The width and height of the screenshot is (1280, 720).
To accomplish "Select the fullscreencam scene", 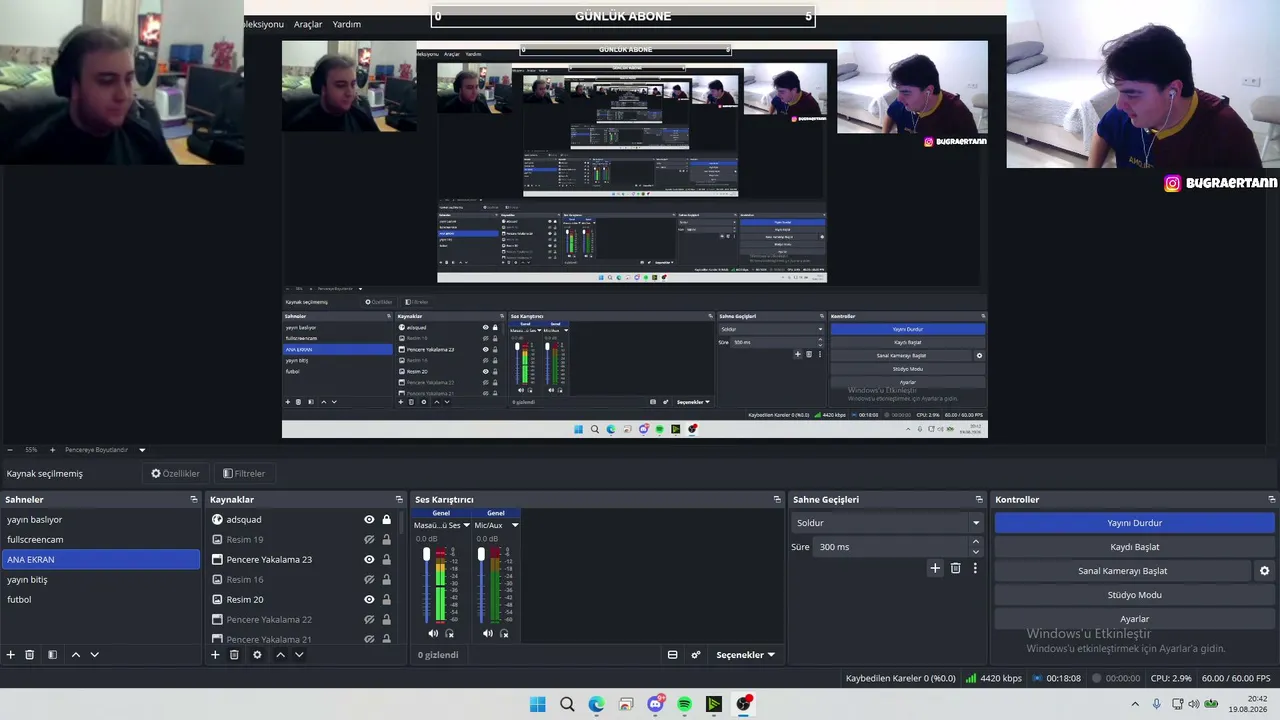I will click(x=101, y=540).
